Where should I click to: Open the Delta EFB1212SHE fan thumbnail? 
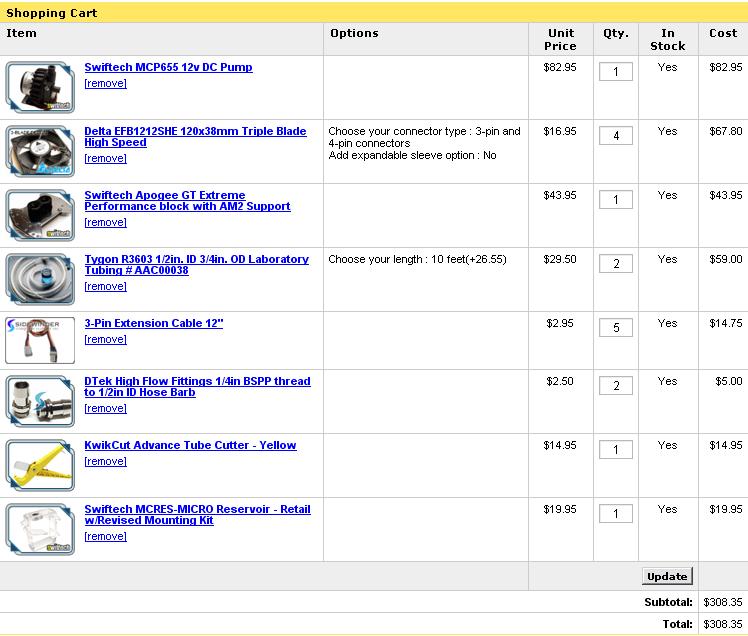[x=40, y=151]
